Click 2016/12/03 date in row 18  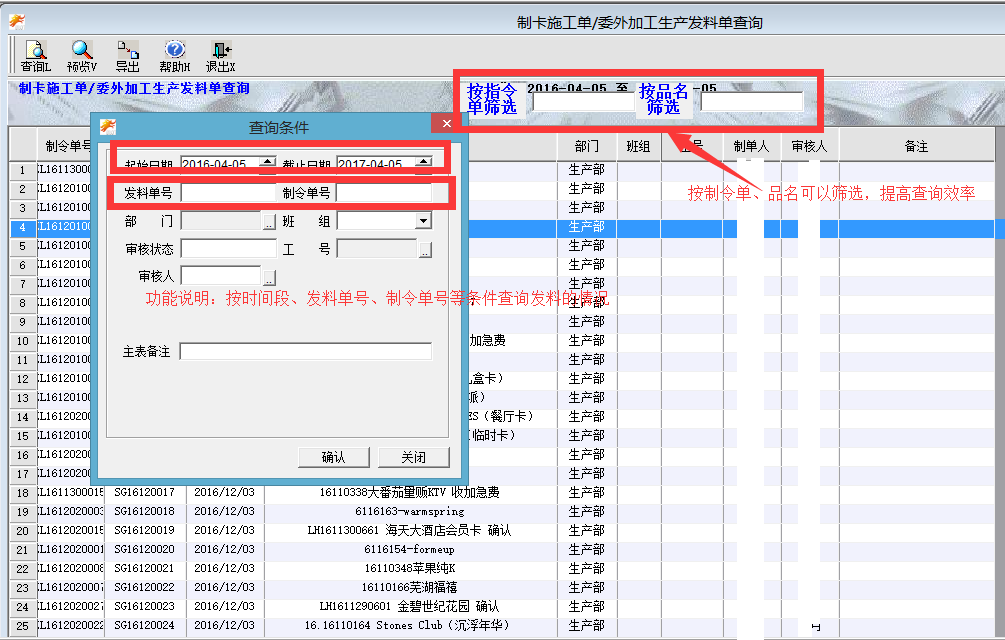(x=224, y=492)
